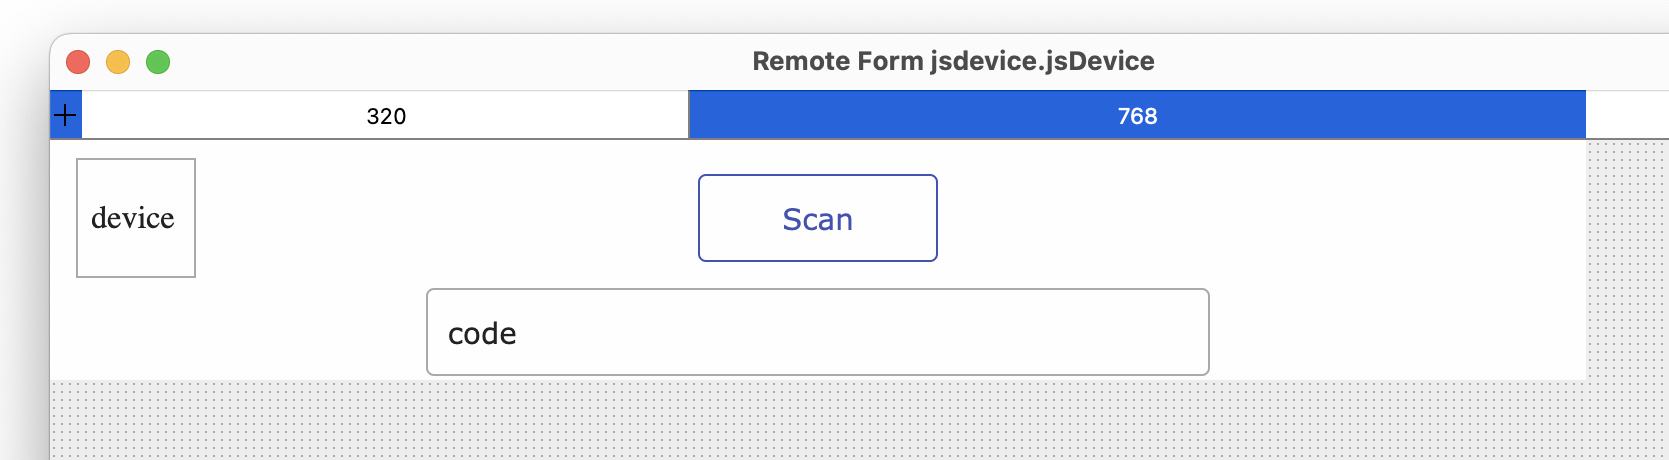
Task: Zoom the window with the green button
Action: (158, 62)
